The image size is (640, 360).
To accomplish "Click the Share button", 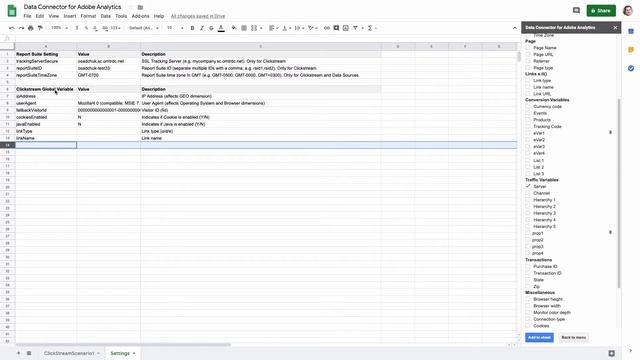I will click(601, 11).
